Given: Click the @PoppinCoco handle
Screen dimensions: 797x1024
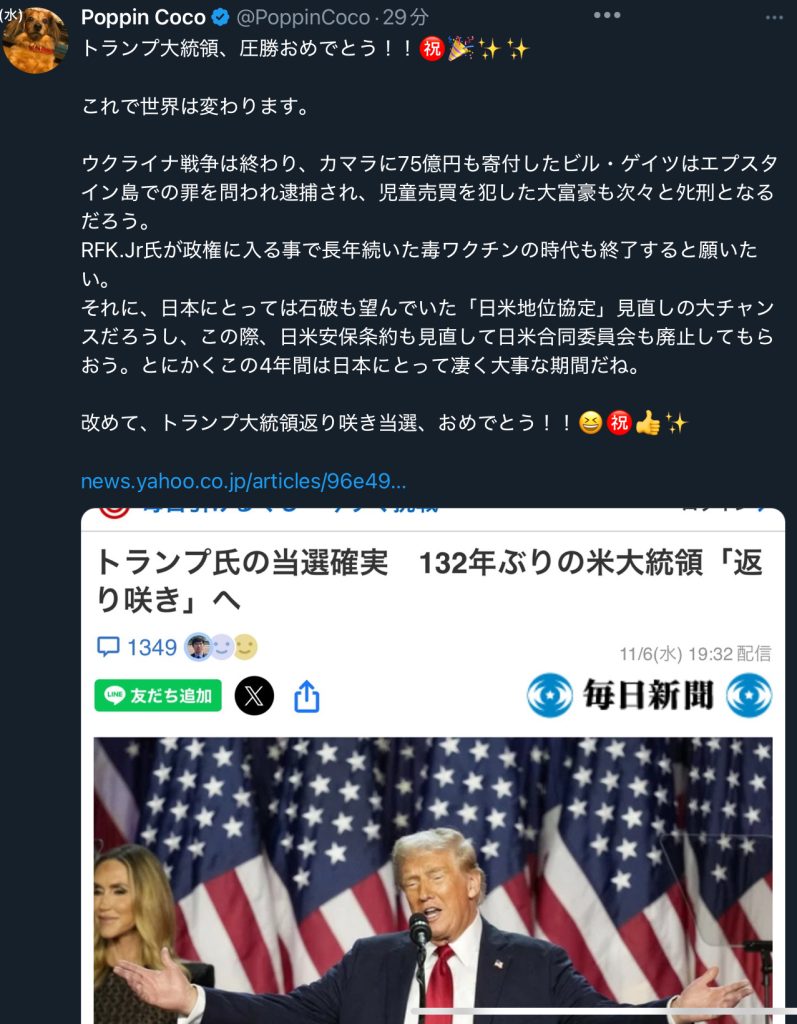Looking at the screenshot, I should (x=303, y=18).
